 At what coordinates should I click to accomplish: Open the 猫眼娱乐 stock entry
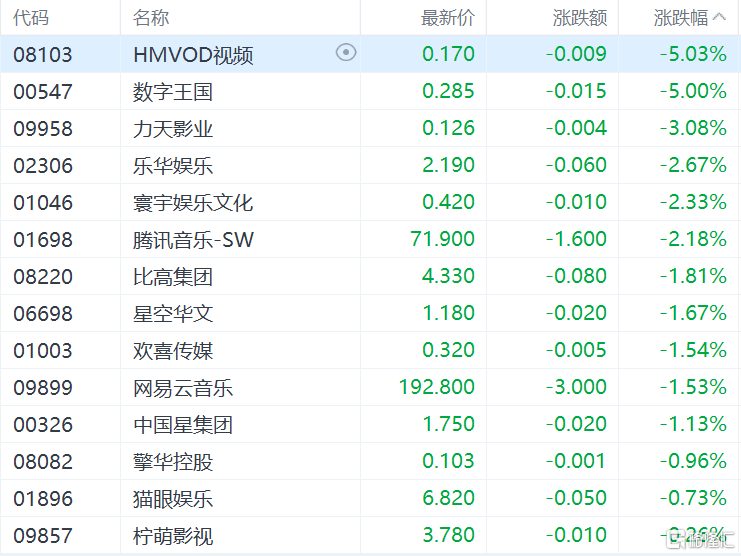point(173,498)
